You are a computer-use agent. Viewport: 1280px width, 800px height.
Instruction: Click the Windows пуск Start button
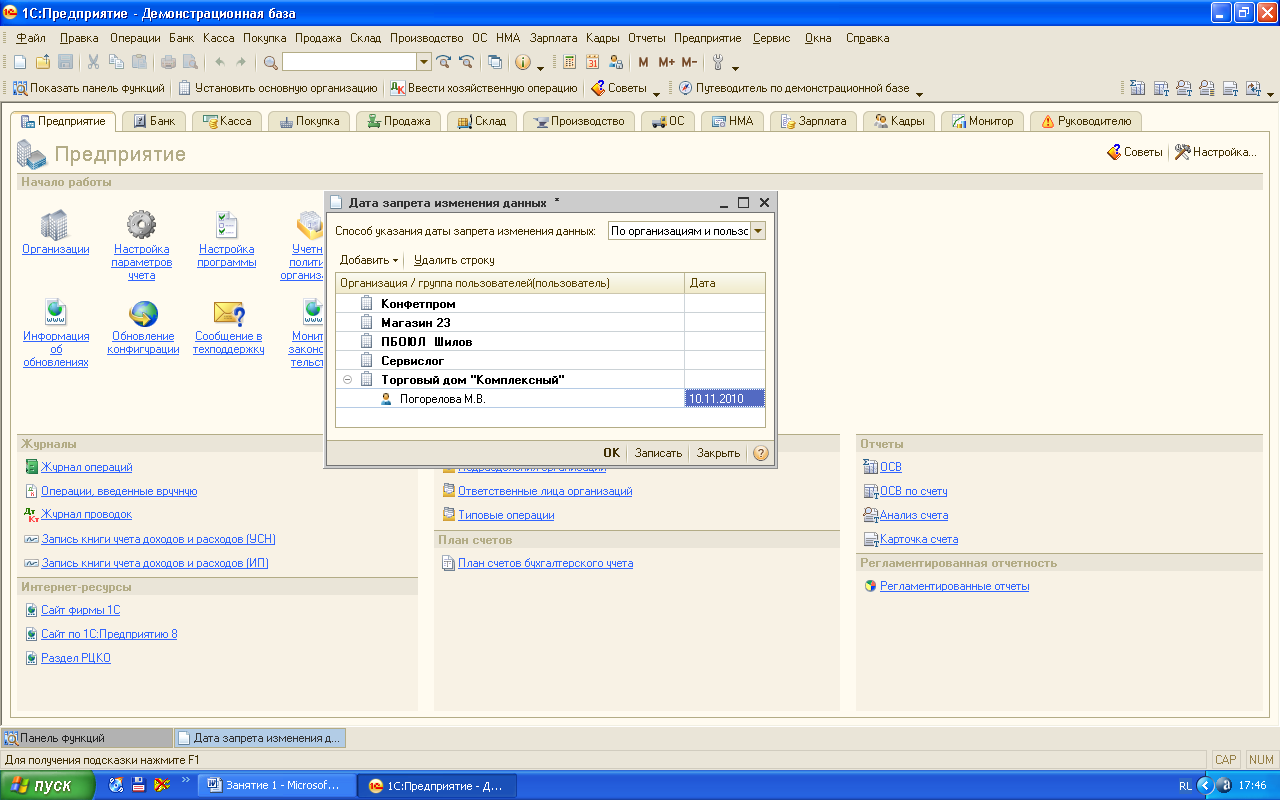[48, 785]
